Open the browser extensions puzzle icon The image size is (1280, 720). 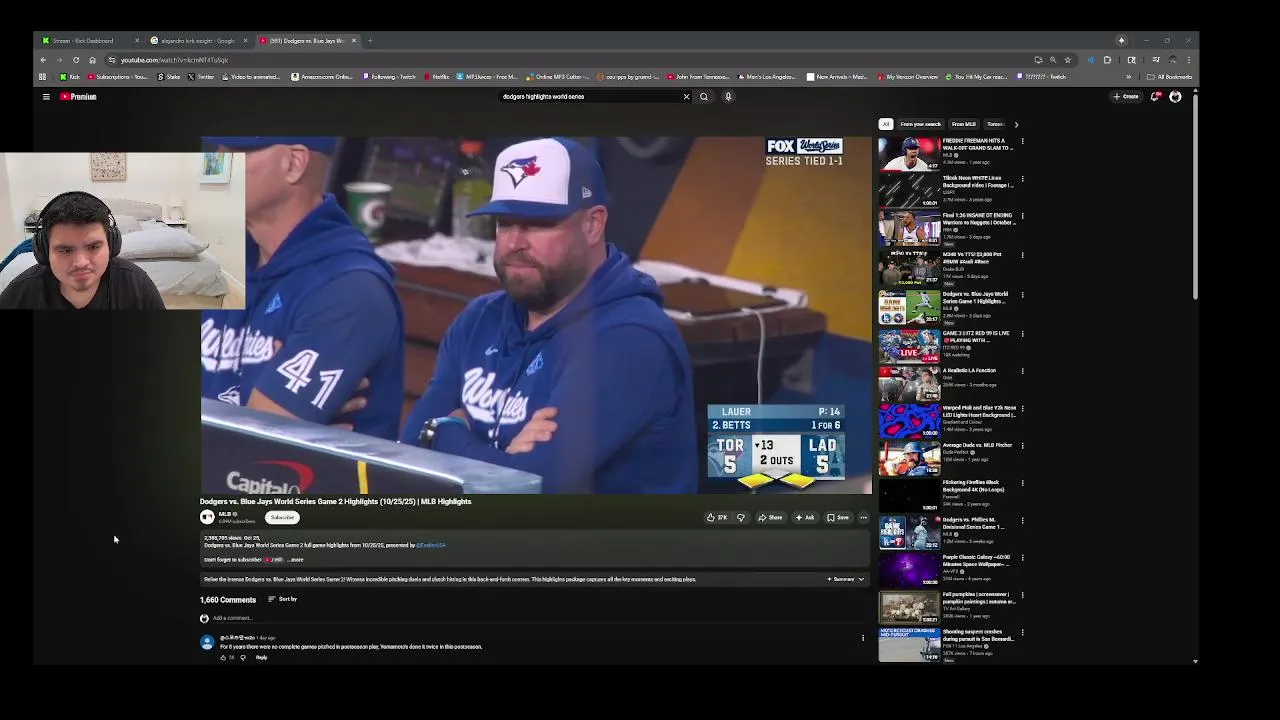click(x=1107, y=60)
